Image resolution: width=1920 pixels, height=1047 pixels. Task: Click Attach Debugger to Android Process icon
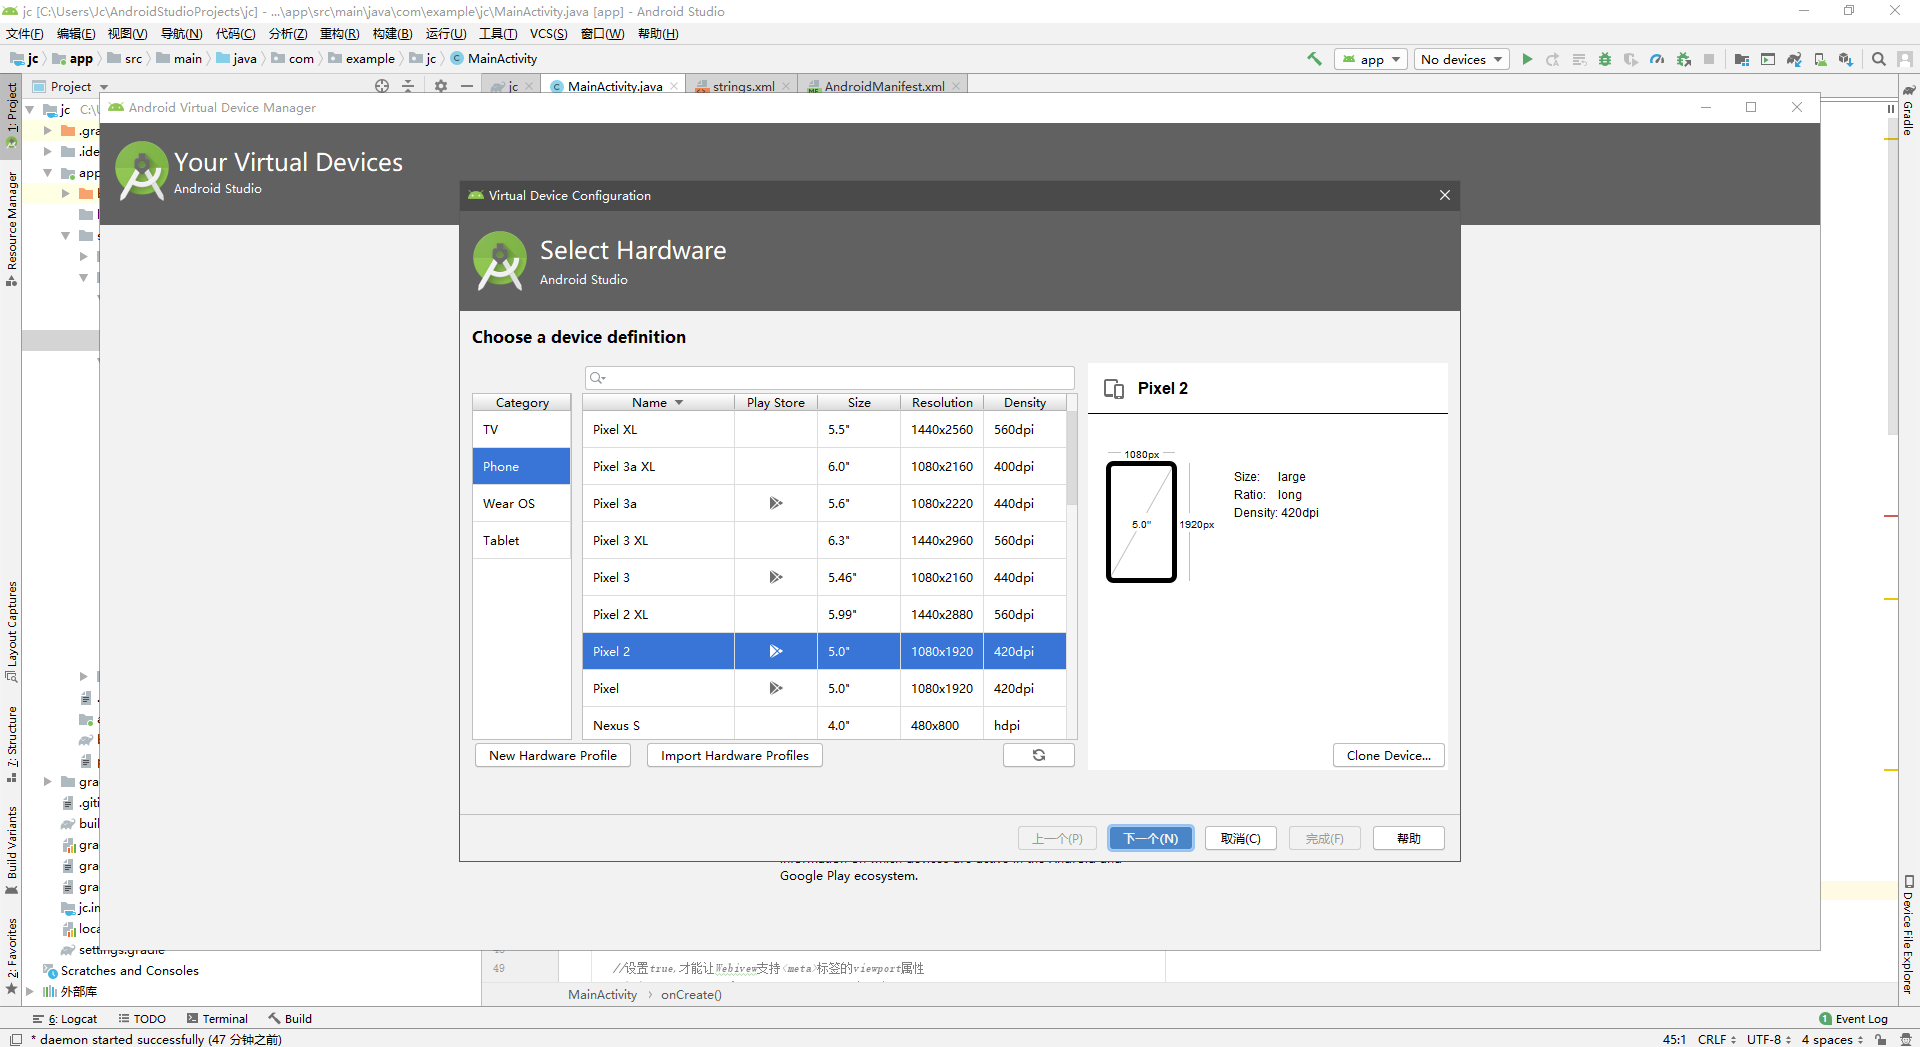coord(1684,59)
